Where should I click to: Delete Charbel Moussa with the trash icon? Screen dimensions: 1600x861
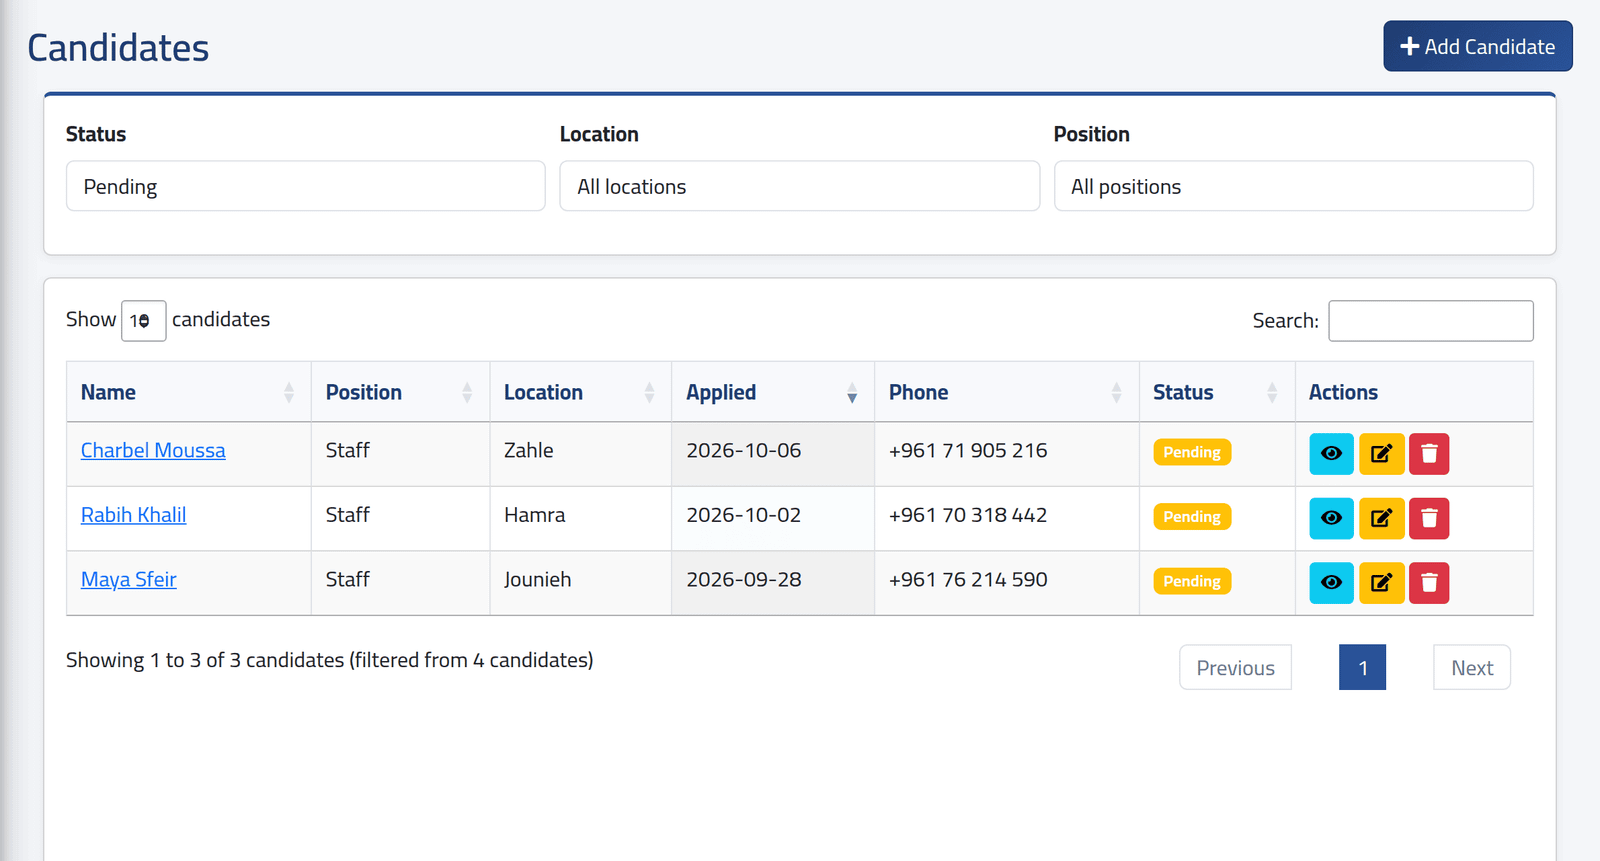click(1429, 453)
